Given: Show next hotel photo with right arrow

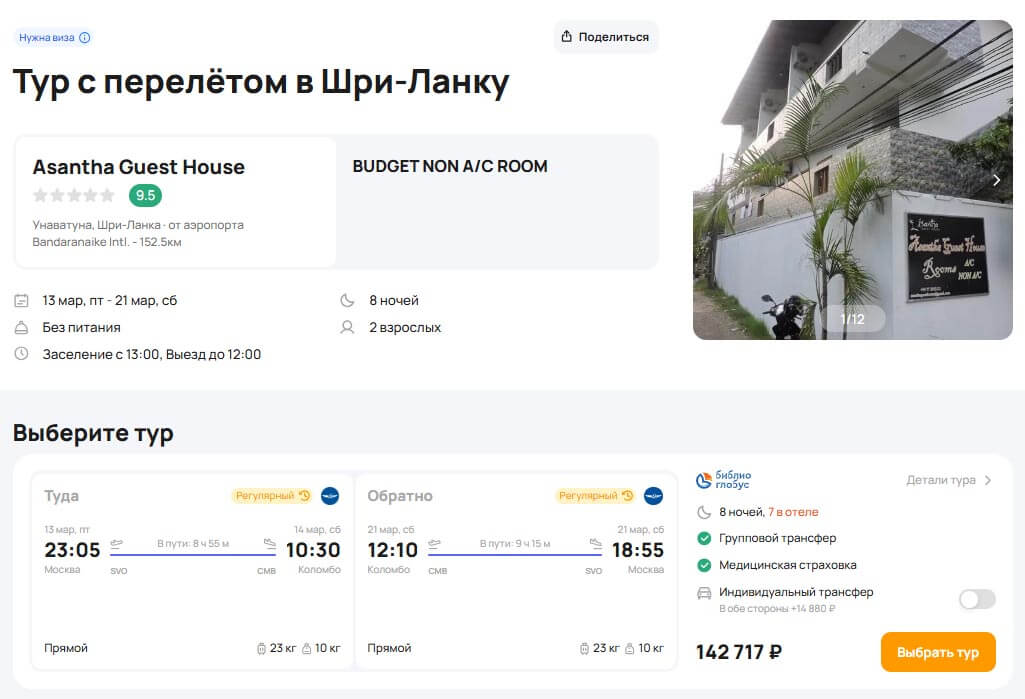Looking at the screenshot, I should coord(996,180).
